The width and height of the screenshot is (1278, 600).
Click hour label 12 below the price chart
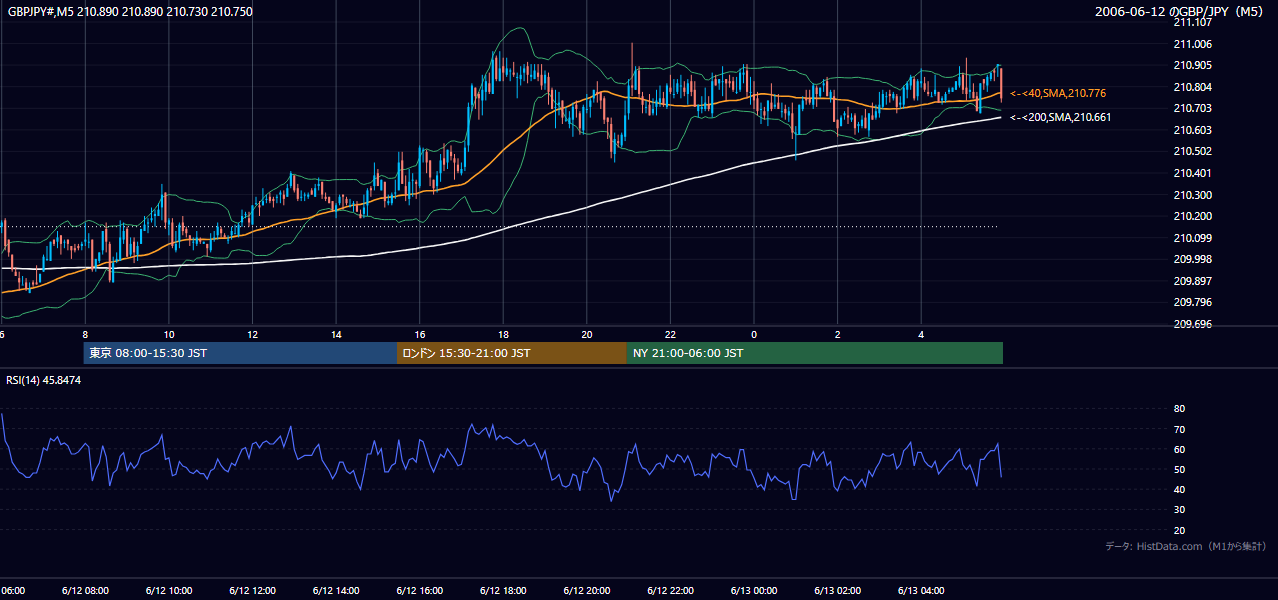tap(252, 335)
